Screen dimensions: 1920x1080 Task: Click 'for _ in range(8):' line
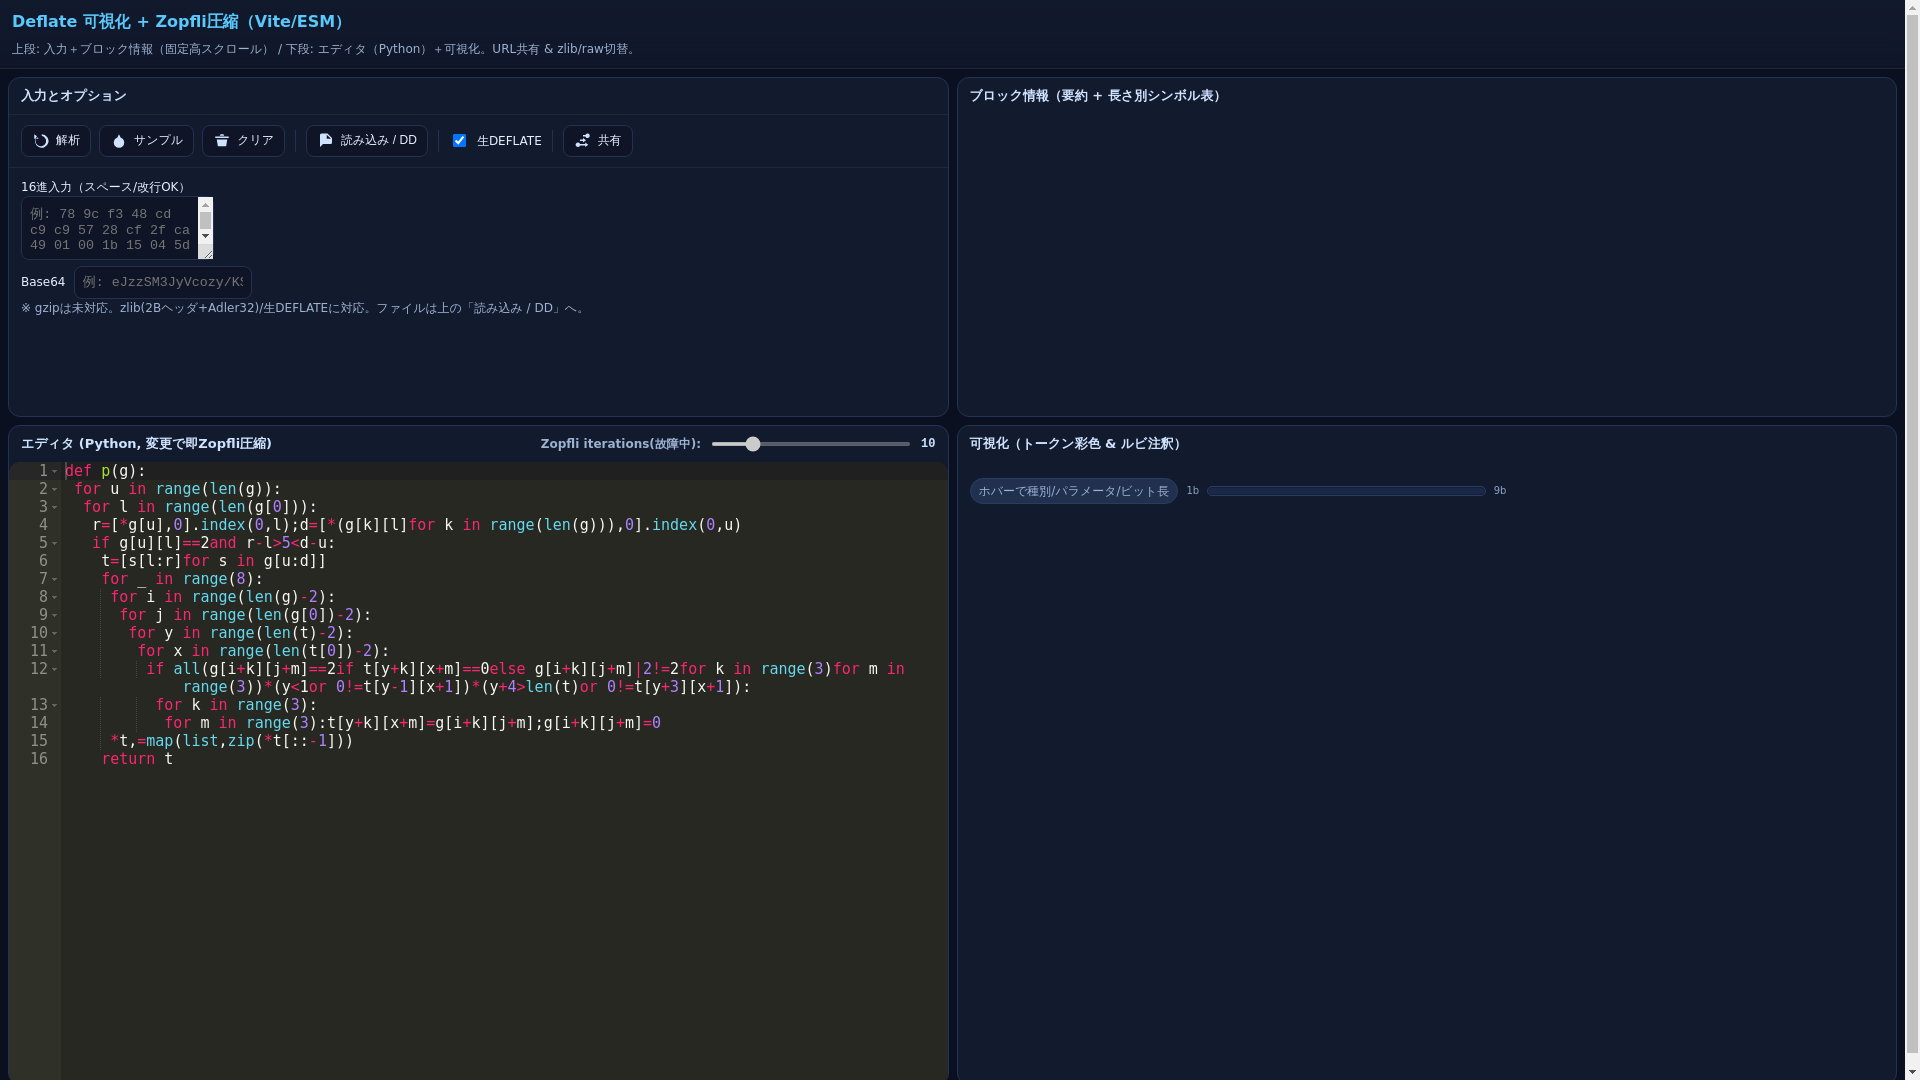182,579
